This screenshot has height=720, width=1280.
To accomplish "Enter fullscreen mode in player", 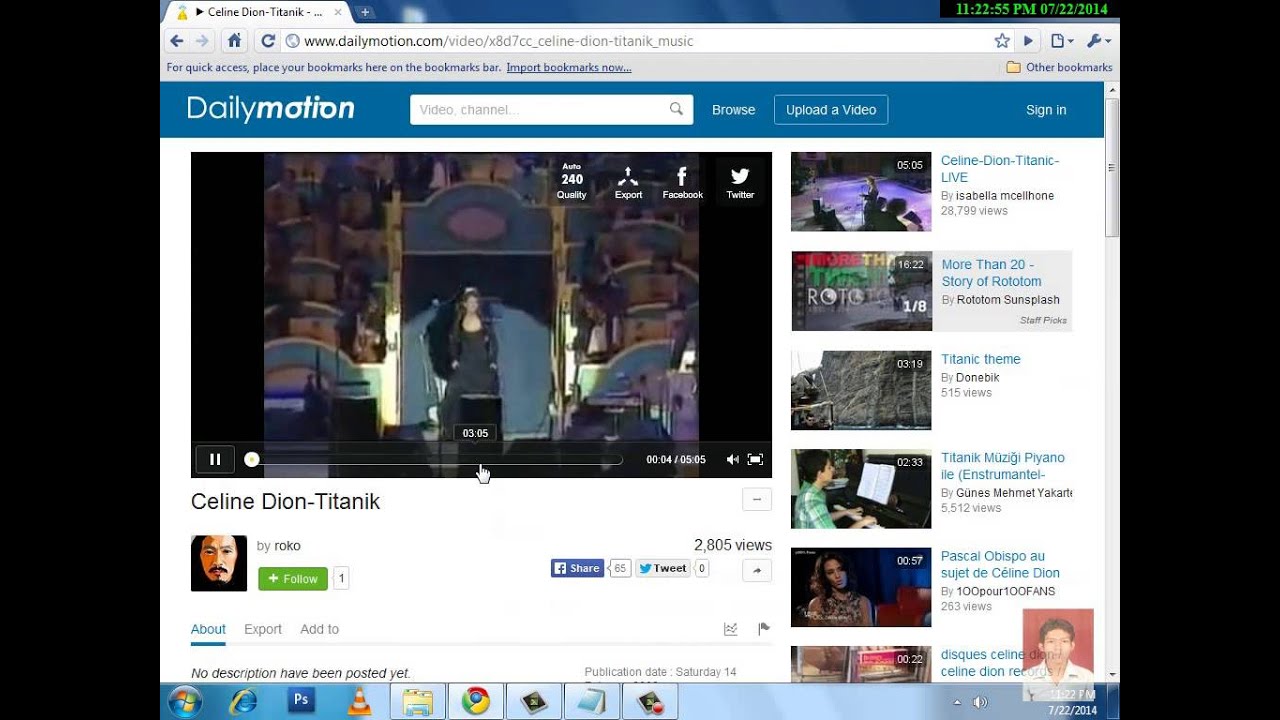I will (755, 460).
